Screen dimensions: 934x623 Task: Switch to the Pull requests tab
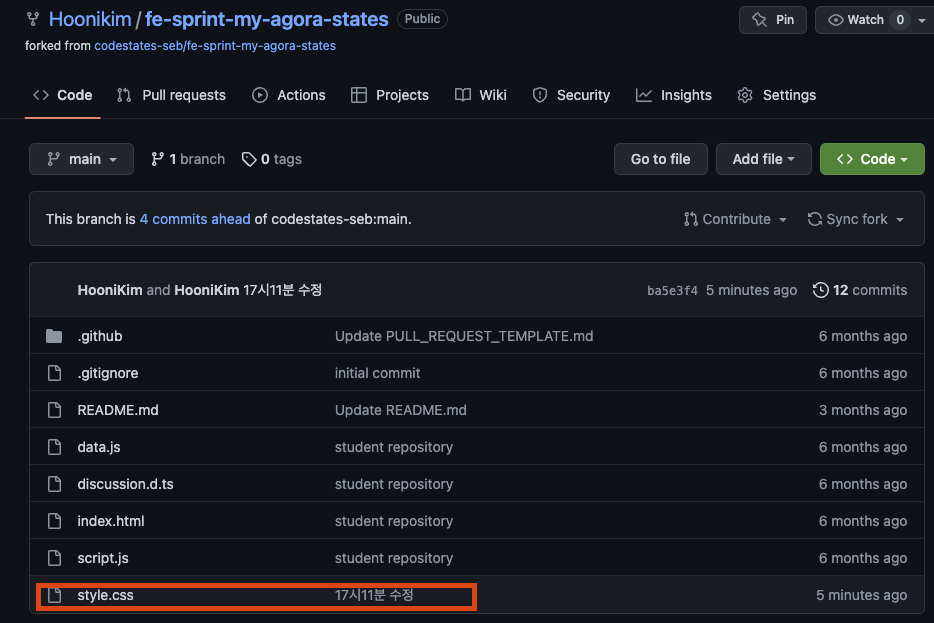[x=172, y=95]
